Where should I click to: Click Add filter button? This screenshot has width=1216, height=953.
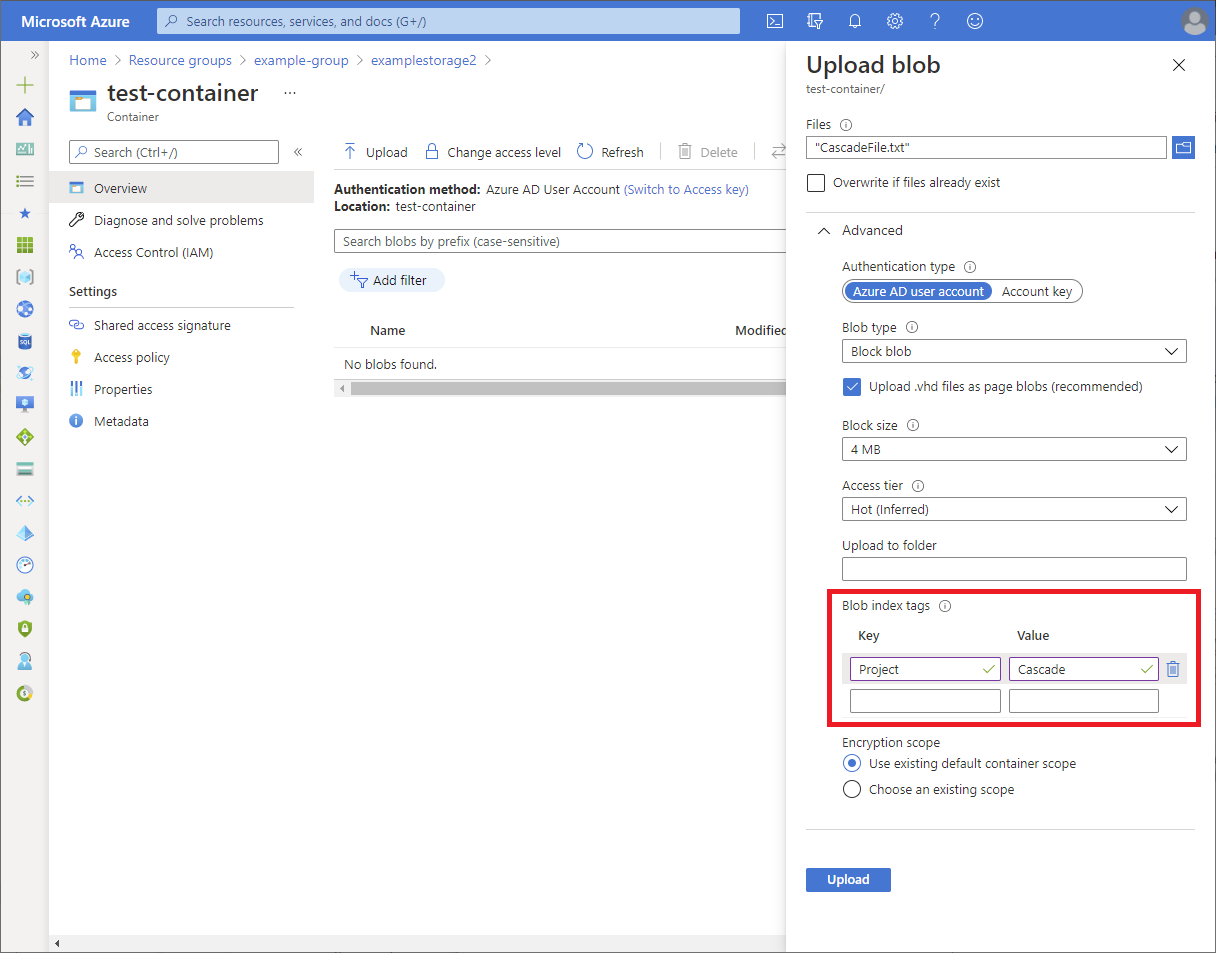(x=391, y=281)
